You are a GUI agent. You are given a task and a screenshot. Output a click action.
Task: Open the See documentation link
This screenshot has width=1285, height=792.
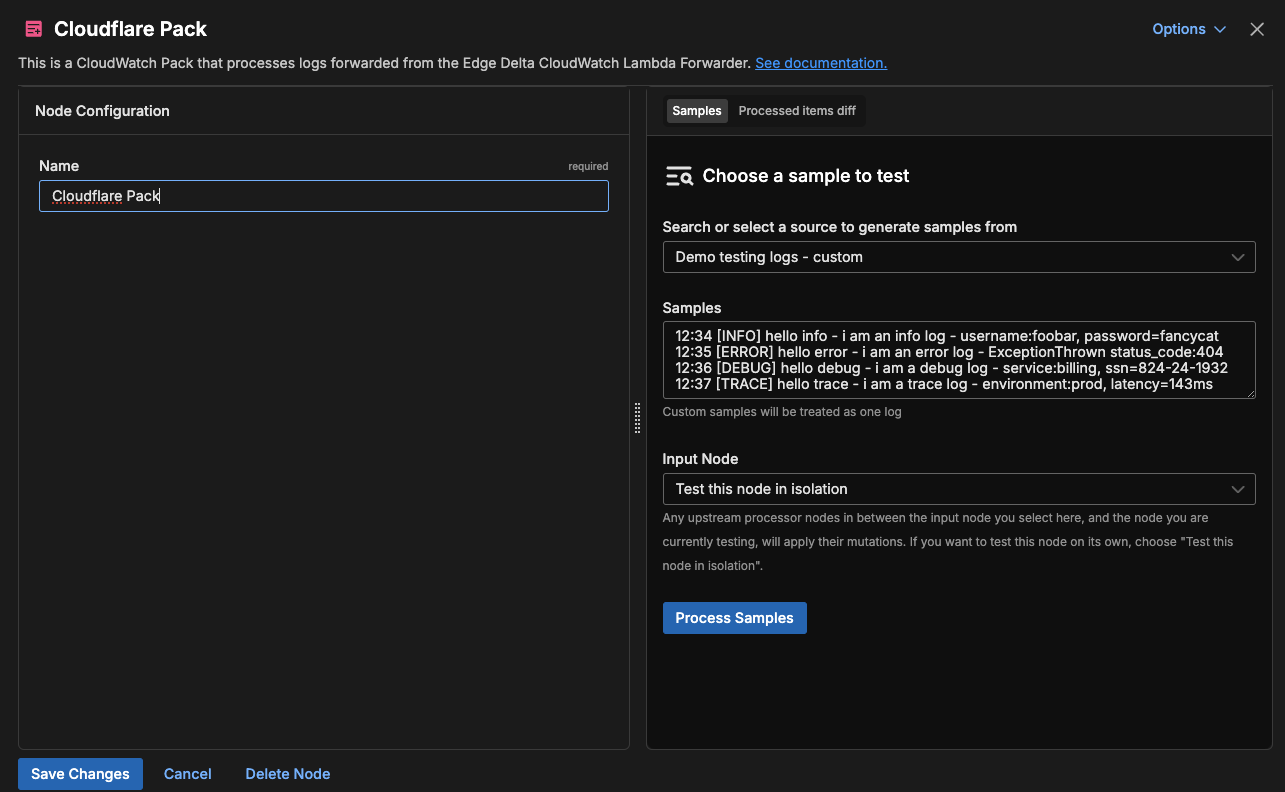(820, 63)
